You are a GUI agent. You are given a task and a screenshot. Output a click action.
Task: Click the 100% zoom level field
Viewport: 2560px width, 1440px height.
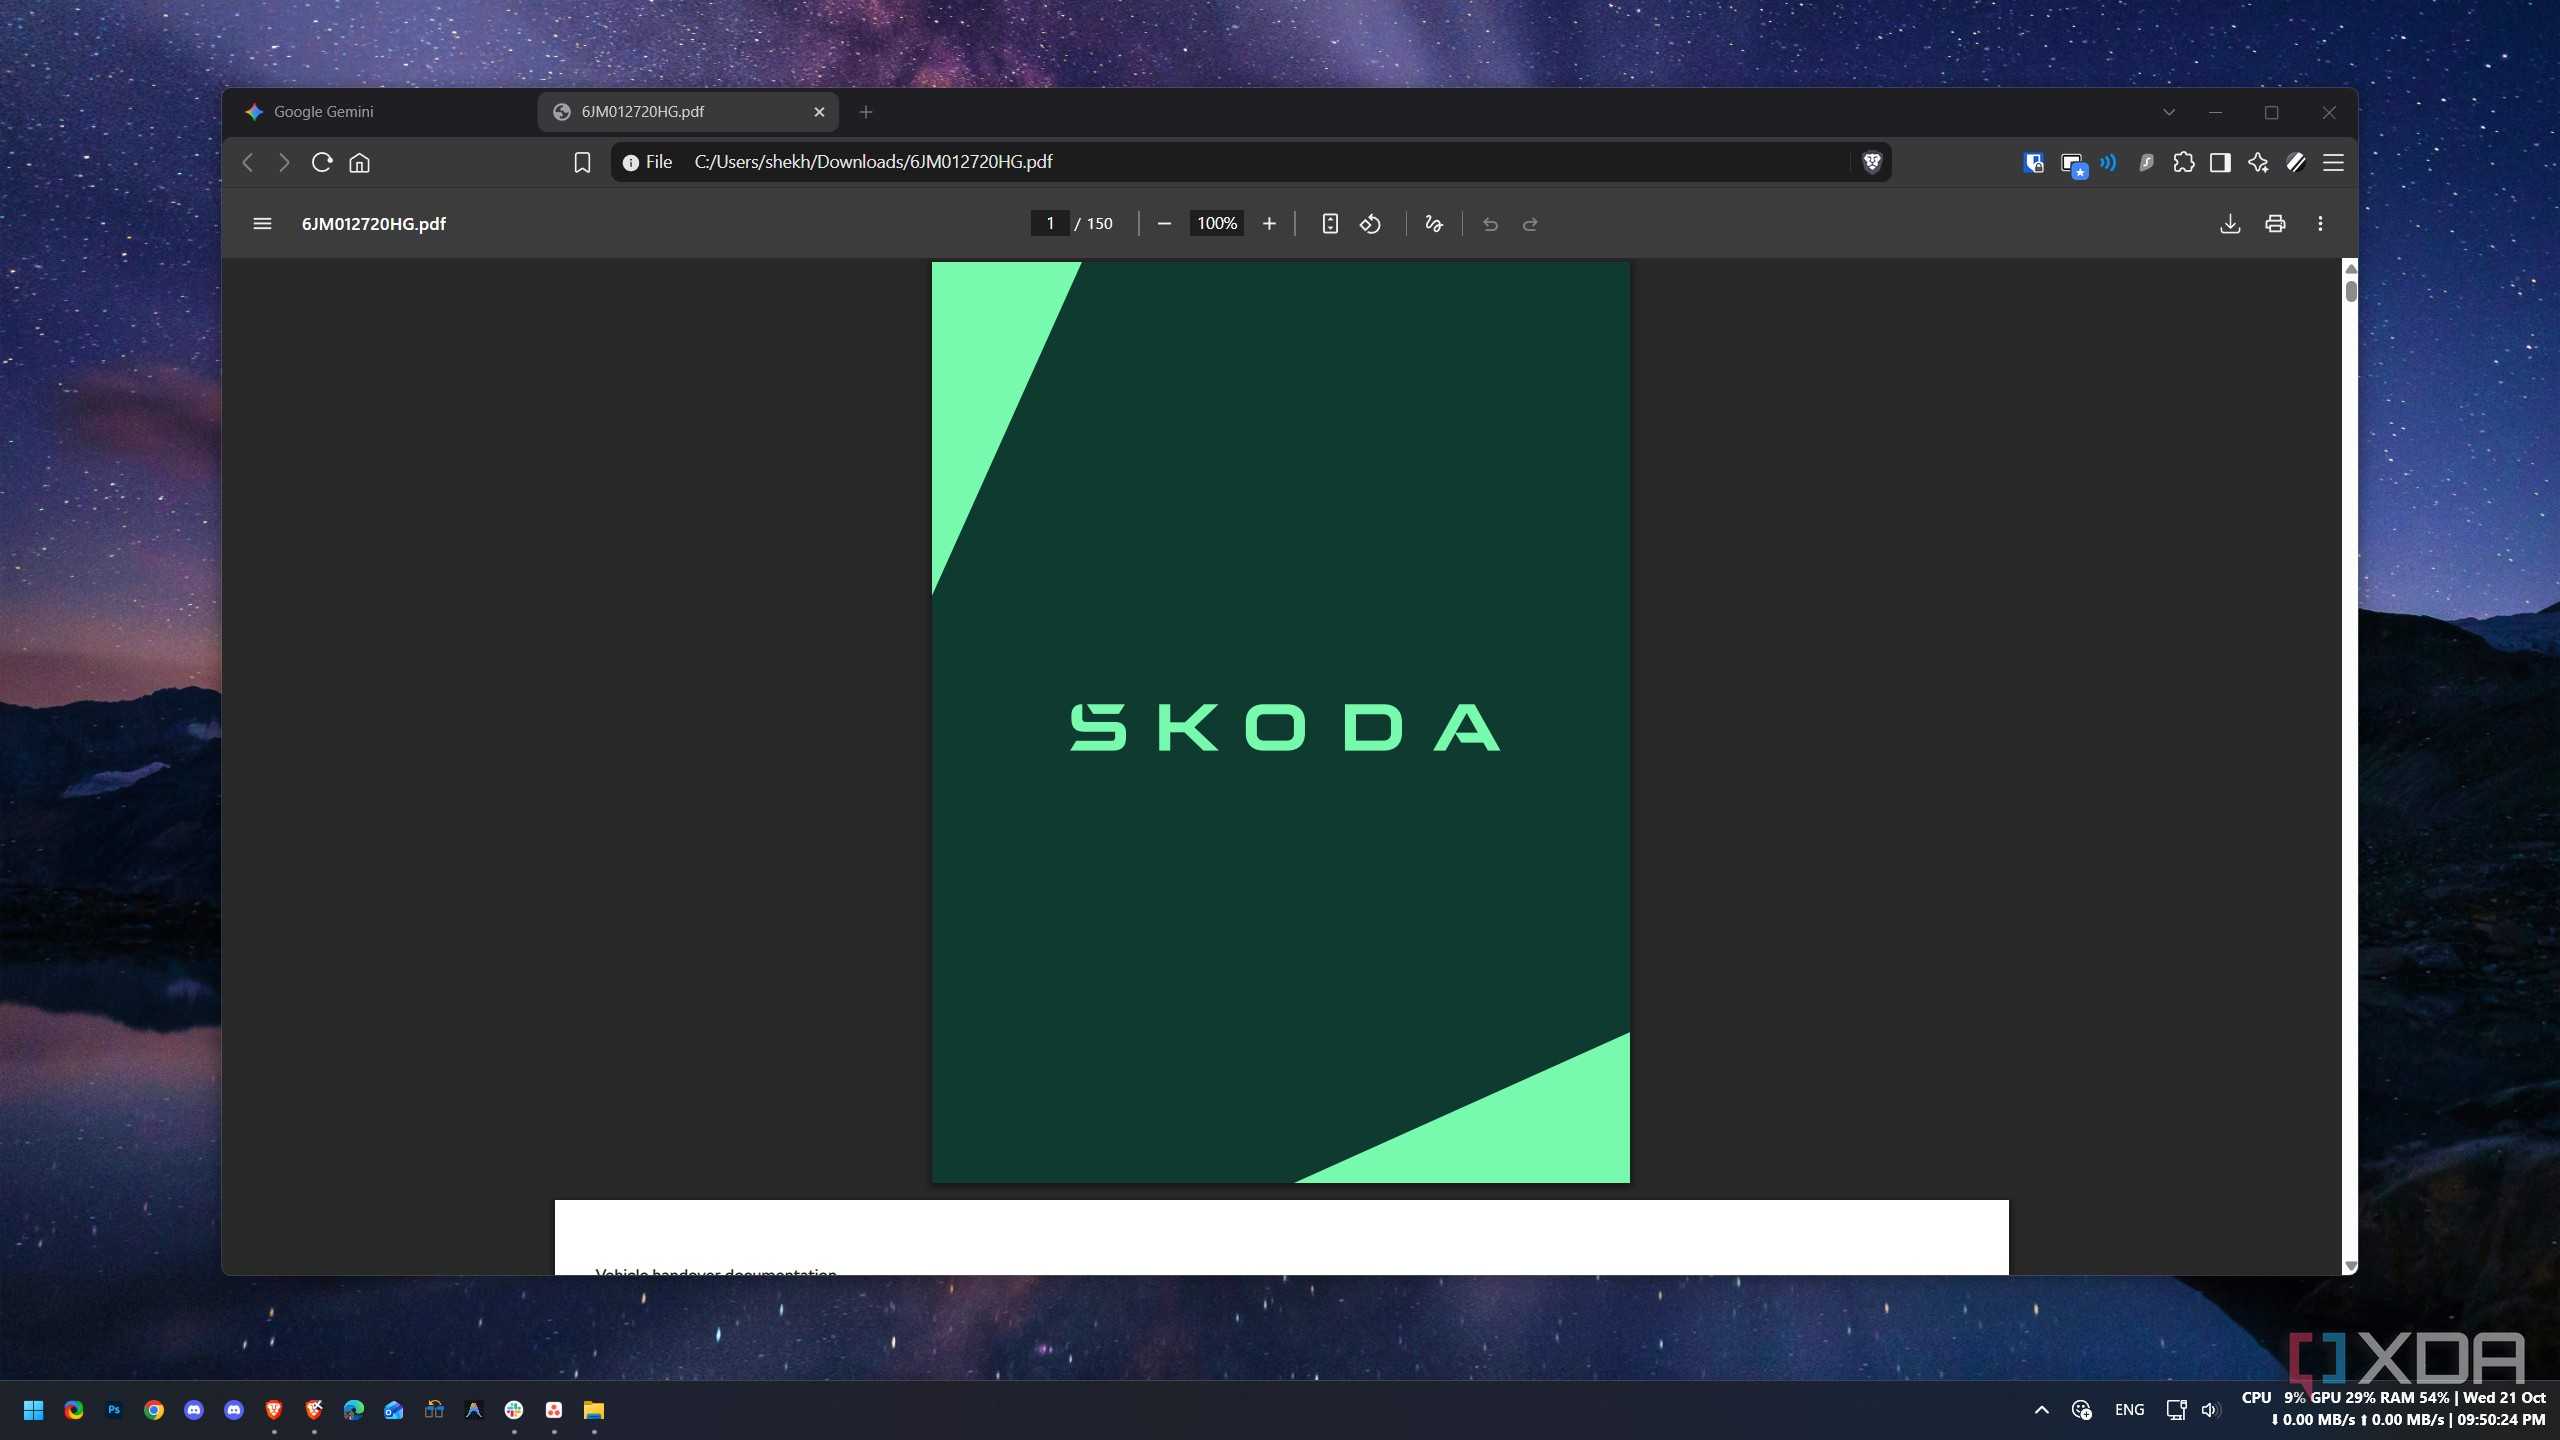pos(1216,224)
